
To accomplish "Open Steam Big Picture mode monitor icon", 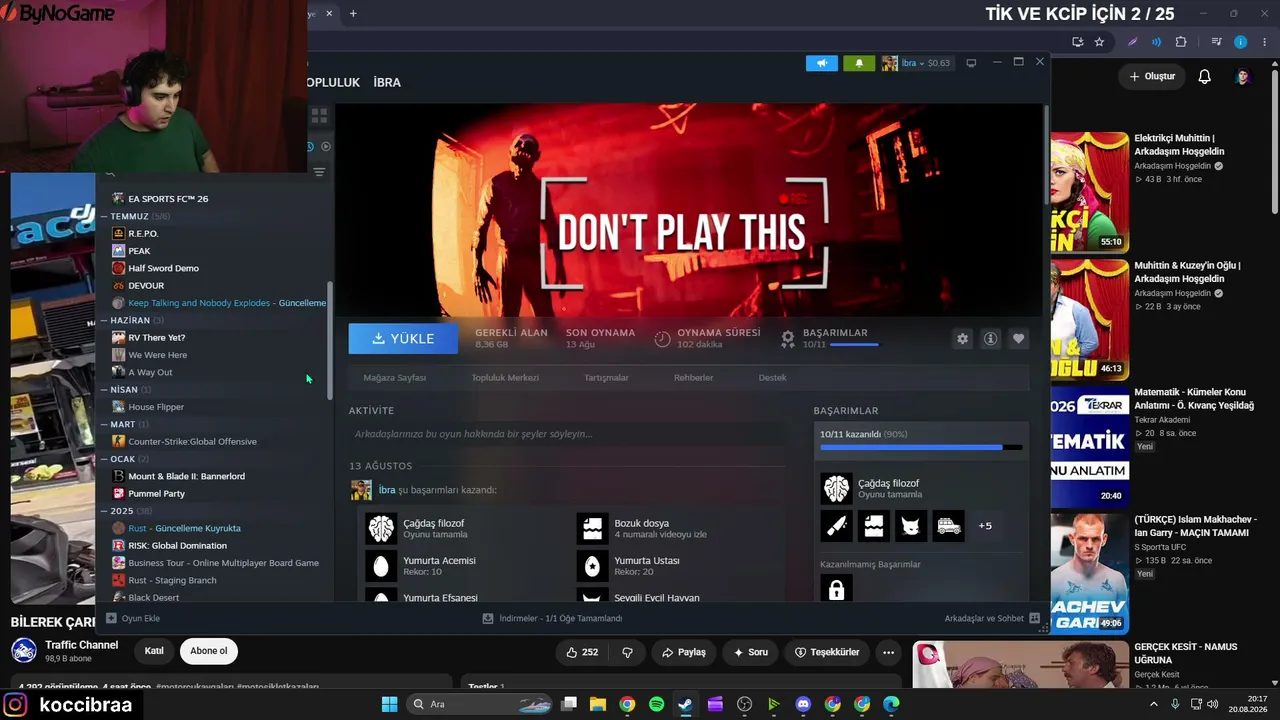I will pyautogui.click(x=970, y=63).
